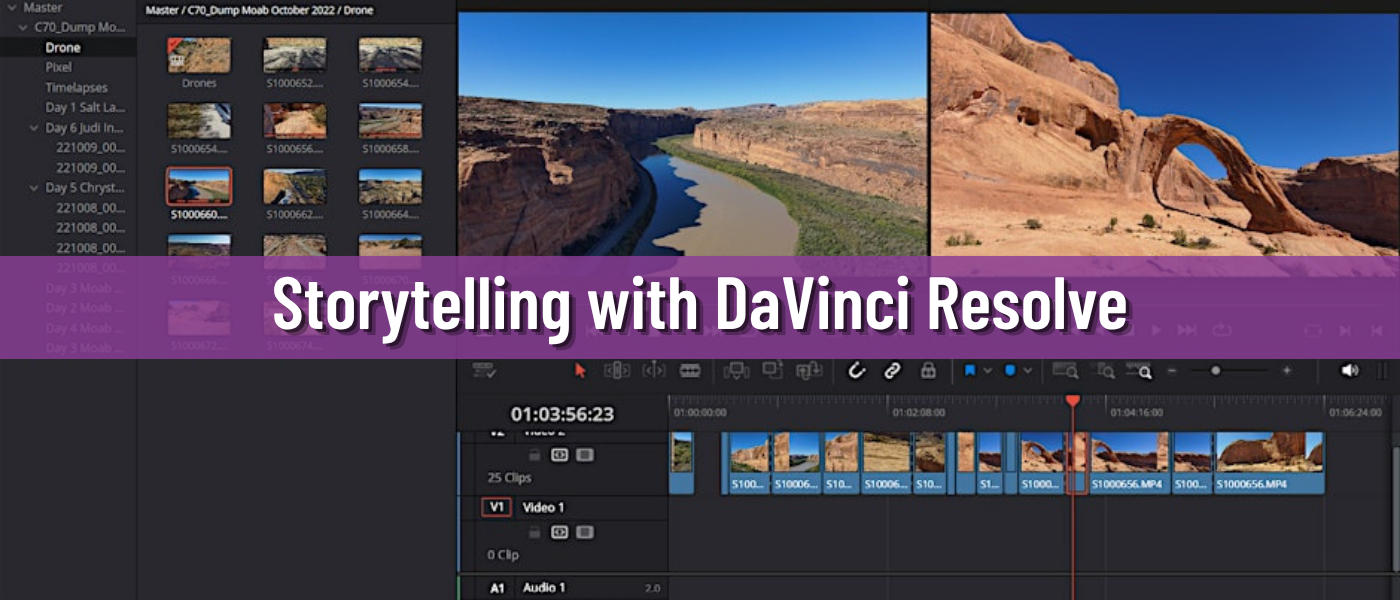
Task: Disable the Video 2 track
Action: [x=585, y=454]
